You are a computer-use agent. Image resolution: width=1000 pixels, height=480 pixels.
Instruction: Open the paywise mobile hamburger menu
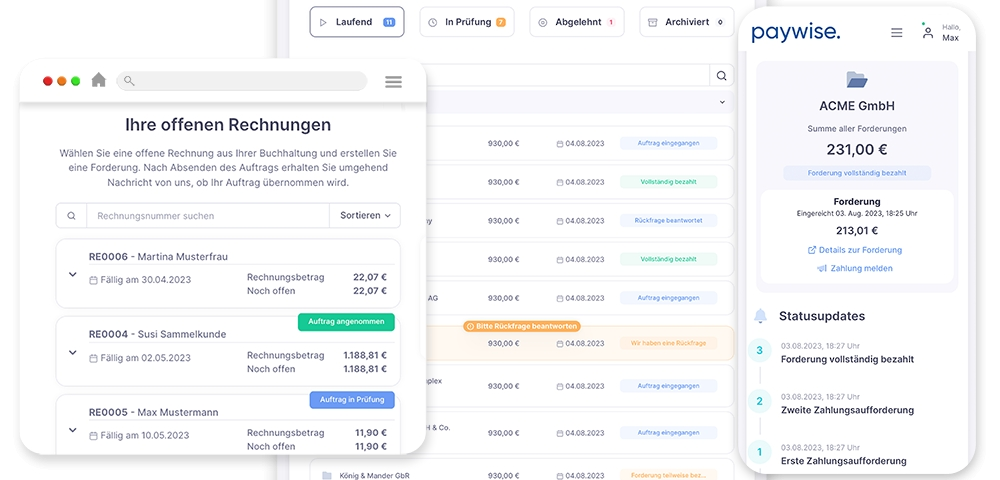pos(897,33)
